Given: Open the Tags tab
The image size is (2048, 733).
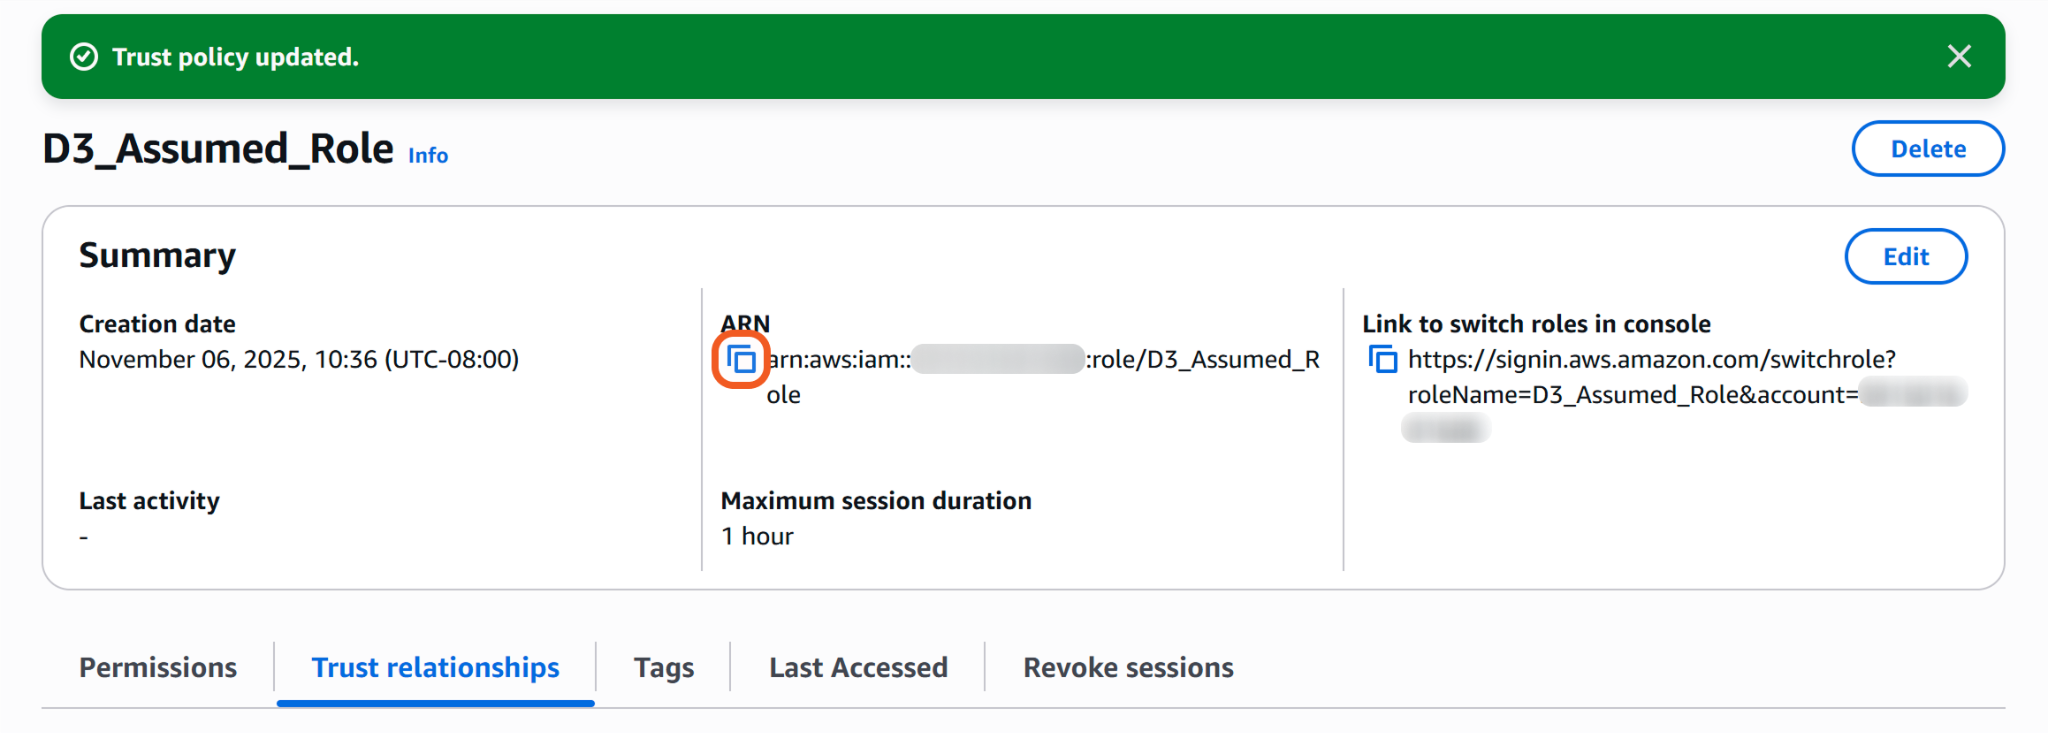Looking at the screenshot, I should [x=663, y=667].
